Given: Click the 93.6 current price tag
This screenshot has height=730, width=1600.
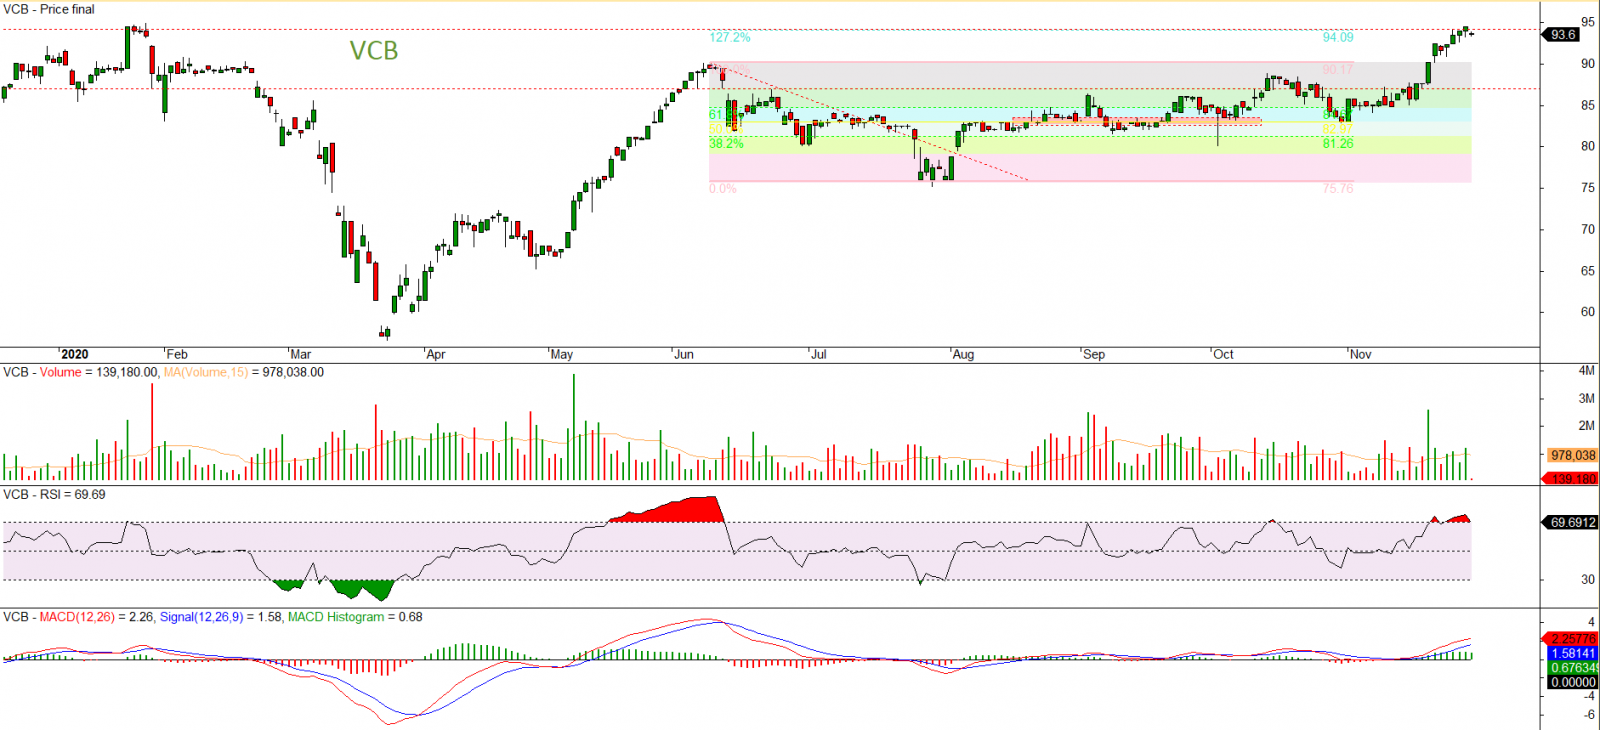Looking at the screenshot, I should [1563, 34].
